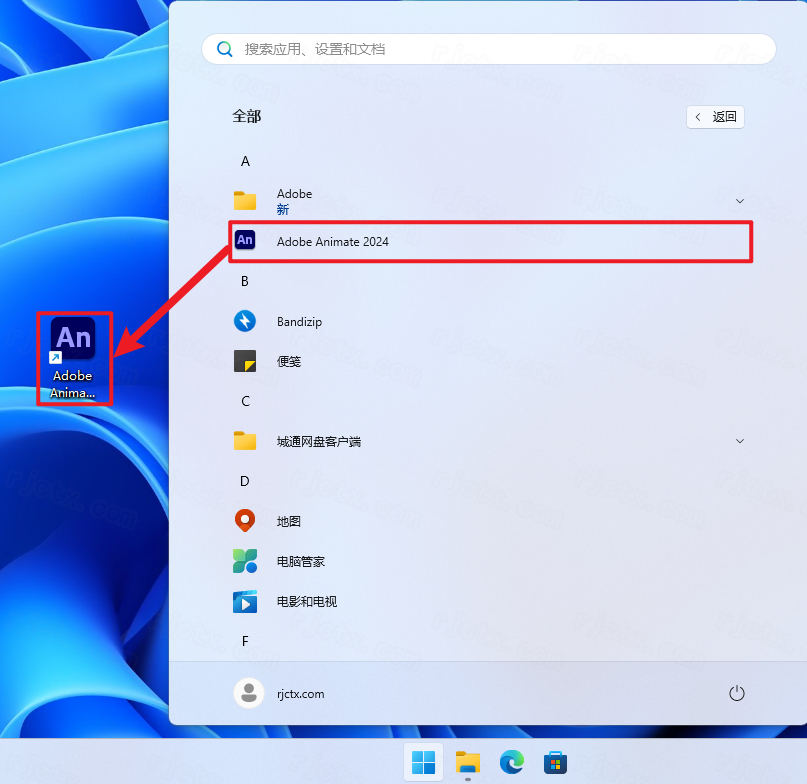The height and width of the screenshot is (784, 807).
Task: Click the search apps and documents field
Action: (489, 49)
